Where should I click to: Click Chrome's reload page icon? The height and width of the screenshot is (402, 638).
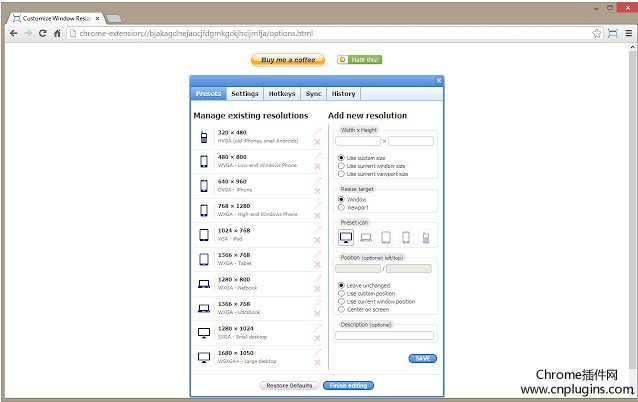click(43, 33)
